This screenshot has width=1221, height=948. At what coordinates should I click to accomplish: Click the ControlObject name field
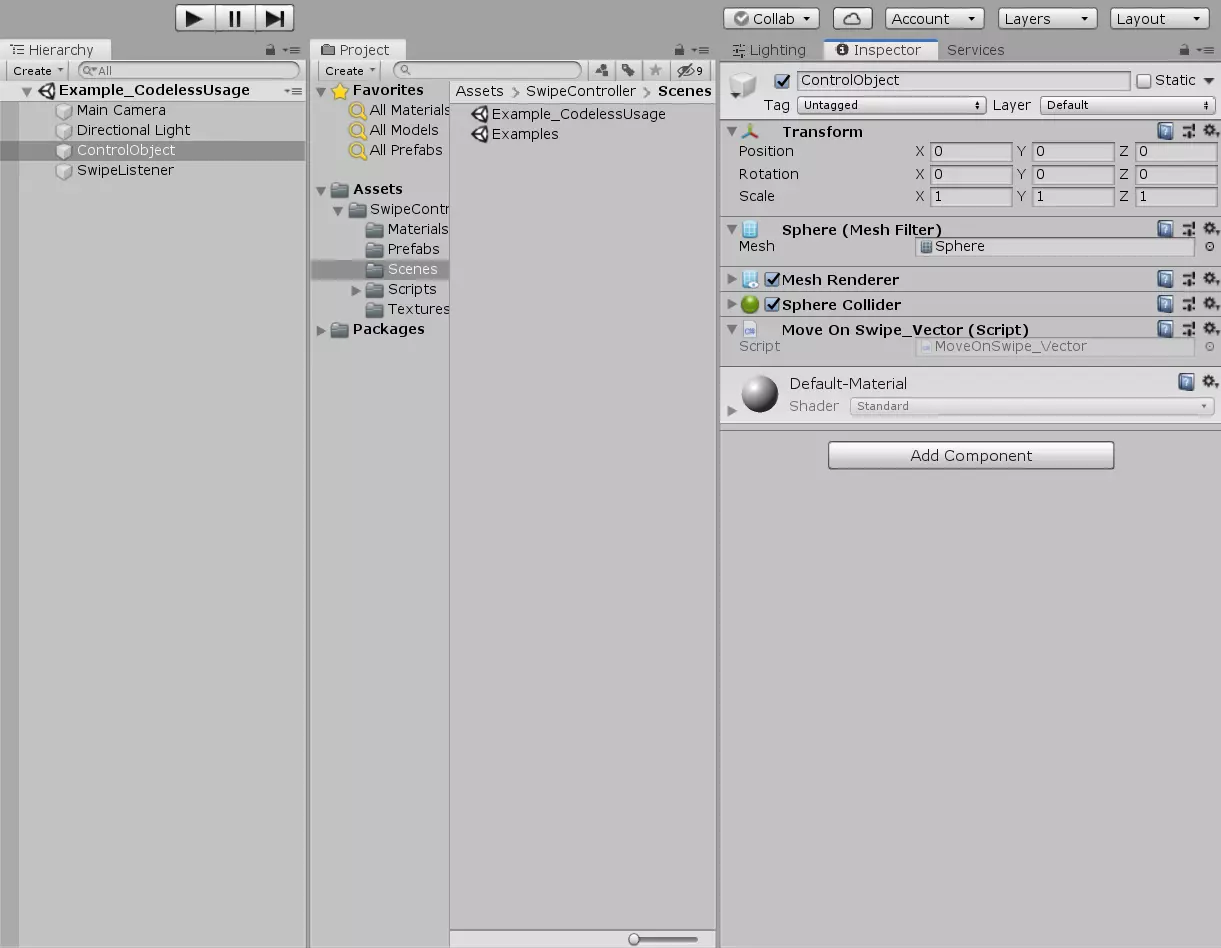coord(963,81)
